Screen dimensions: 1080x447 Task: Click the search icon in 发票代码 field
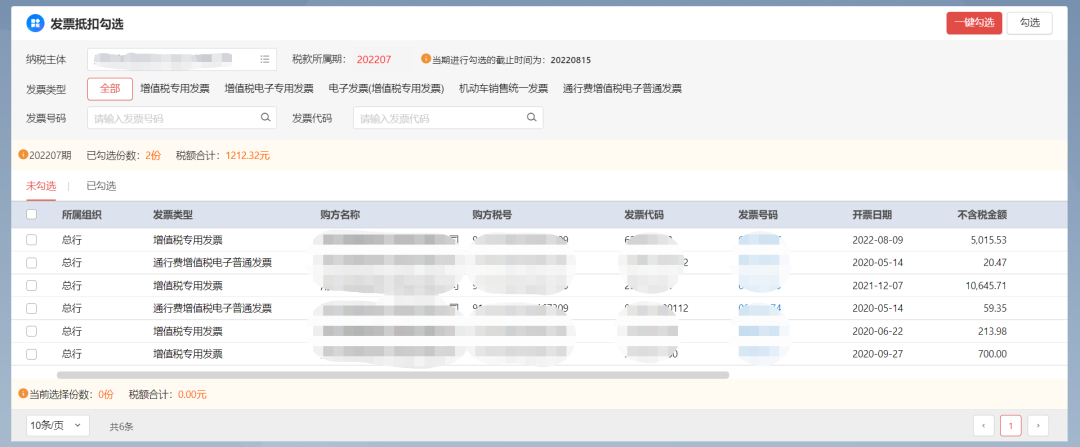pyautogui.click(x=532, y=118)
